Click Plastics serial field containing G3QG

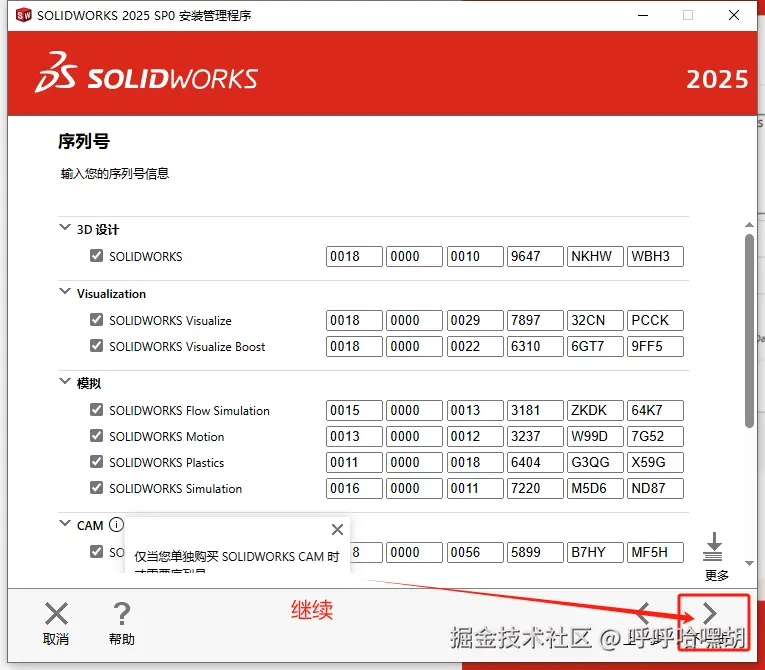coord(595,462)
